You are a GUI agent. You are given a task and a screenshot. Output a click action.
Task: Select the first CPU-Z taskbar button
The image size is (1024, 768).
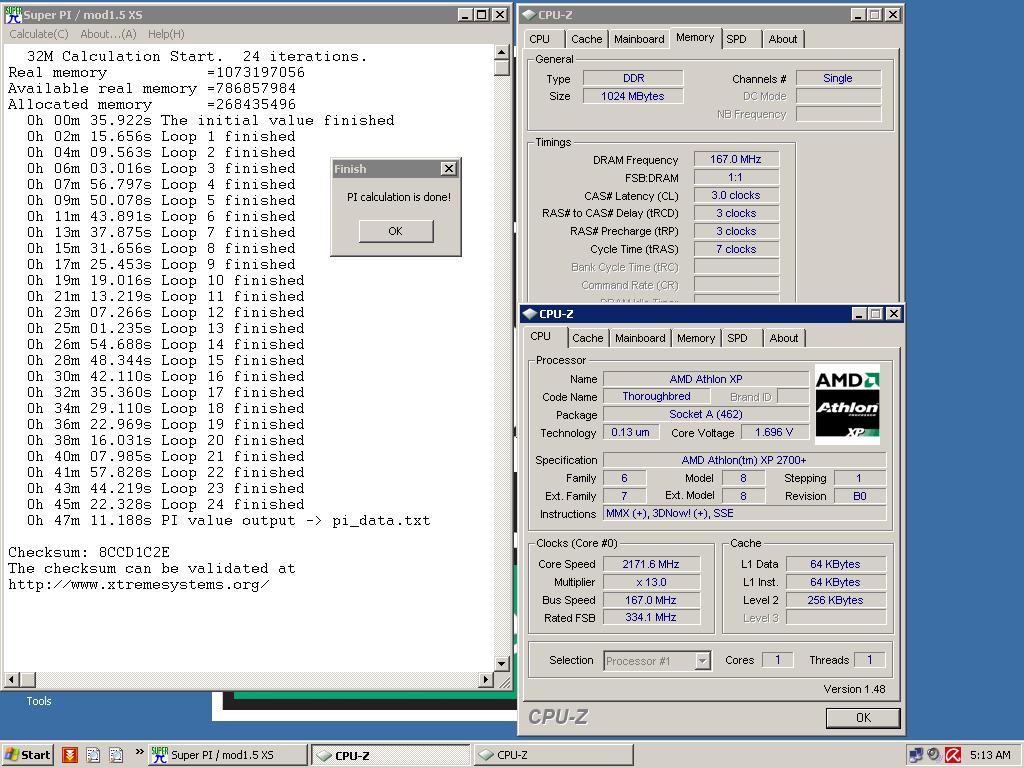(x=390, y=756)
